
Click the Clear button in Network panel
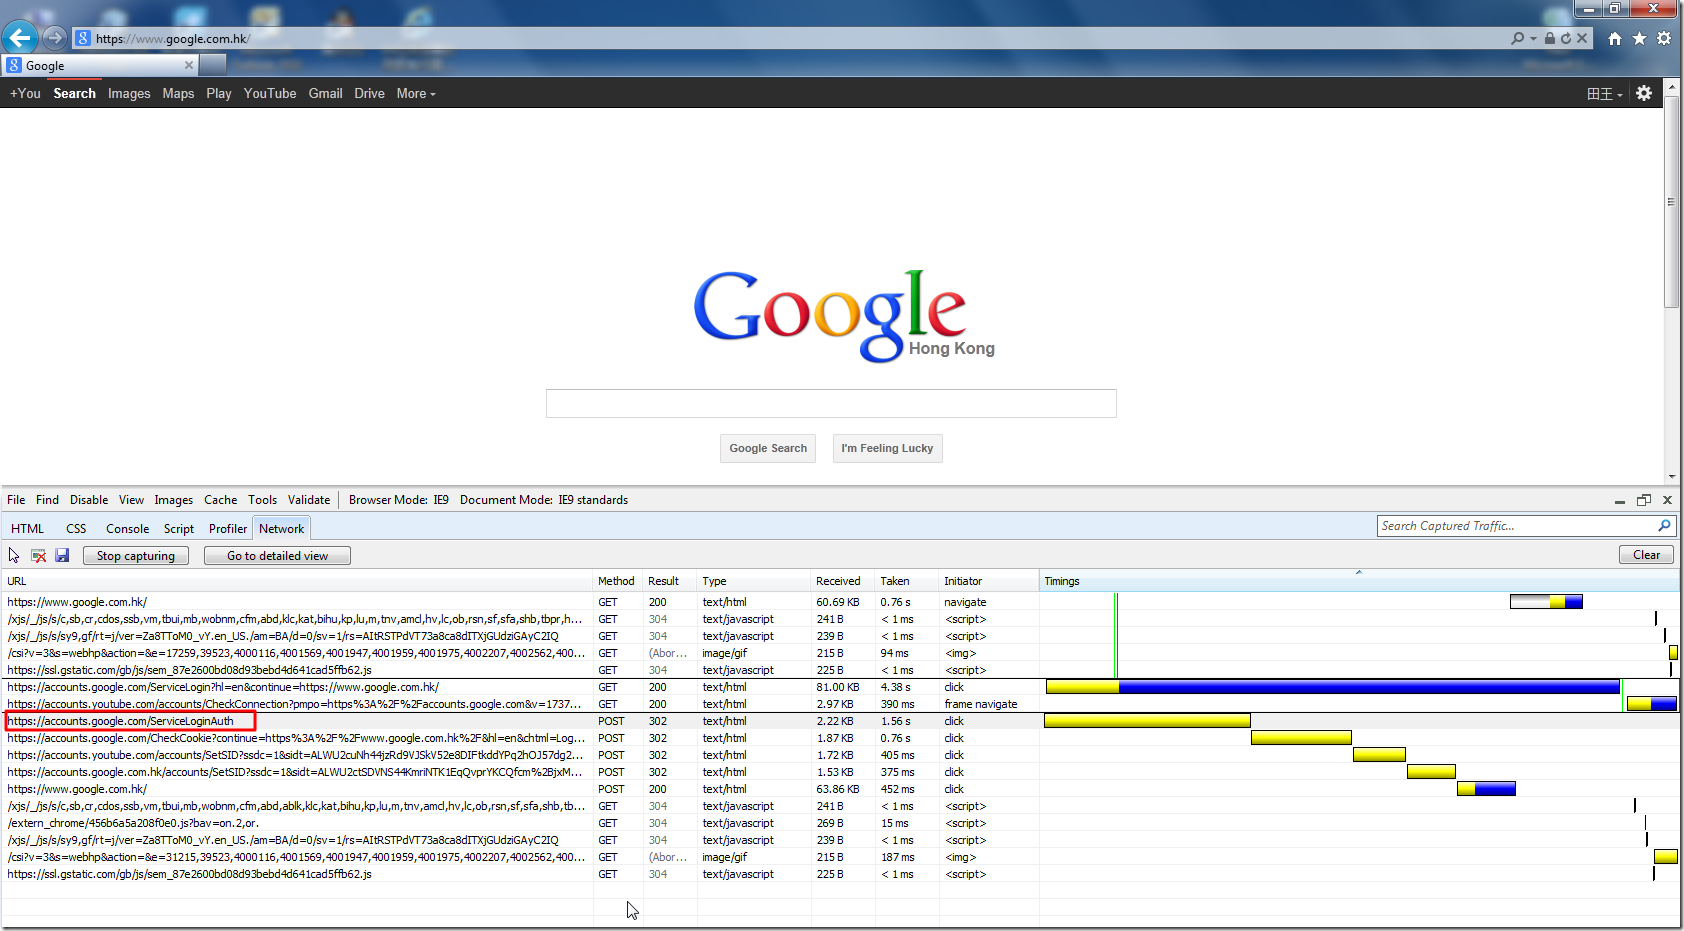[x=1646, y=555]
